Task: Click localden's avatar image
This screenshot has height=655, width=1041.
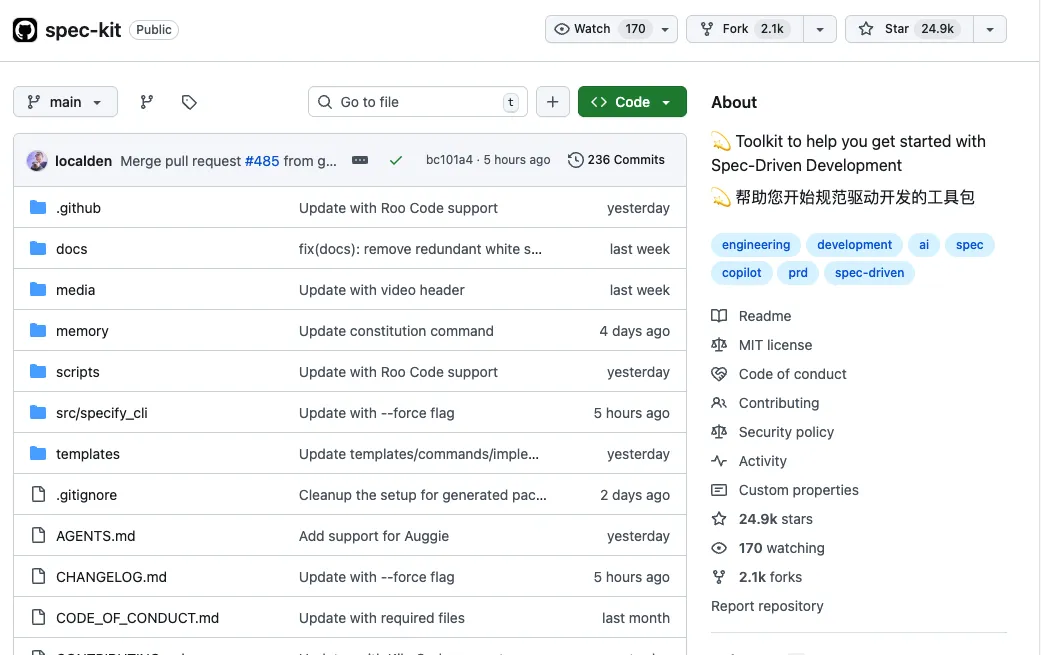Action: [x=37, y=160]
